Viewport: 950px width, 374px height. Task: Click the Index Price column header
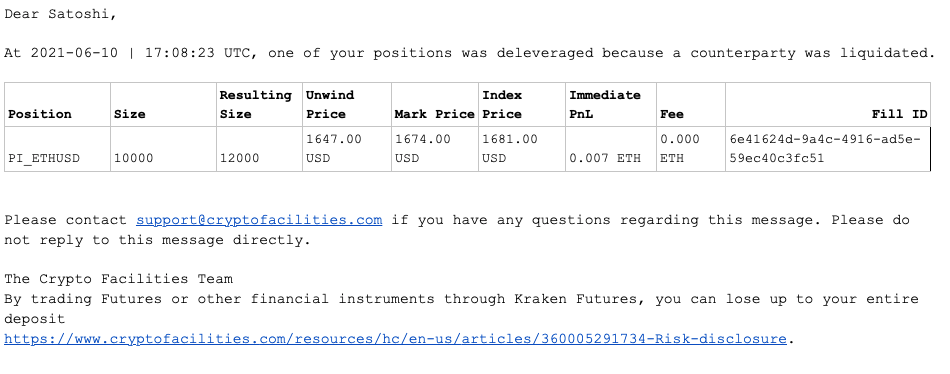point(502,105)
